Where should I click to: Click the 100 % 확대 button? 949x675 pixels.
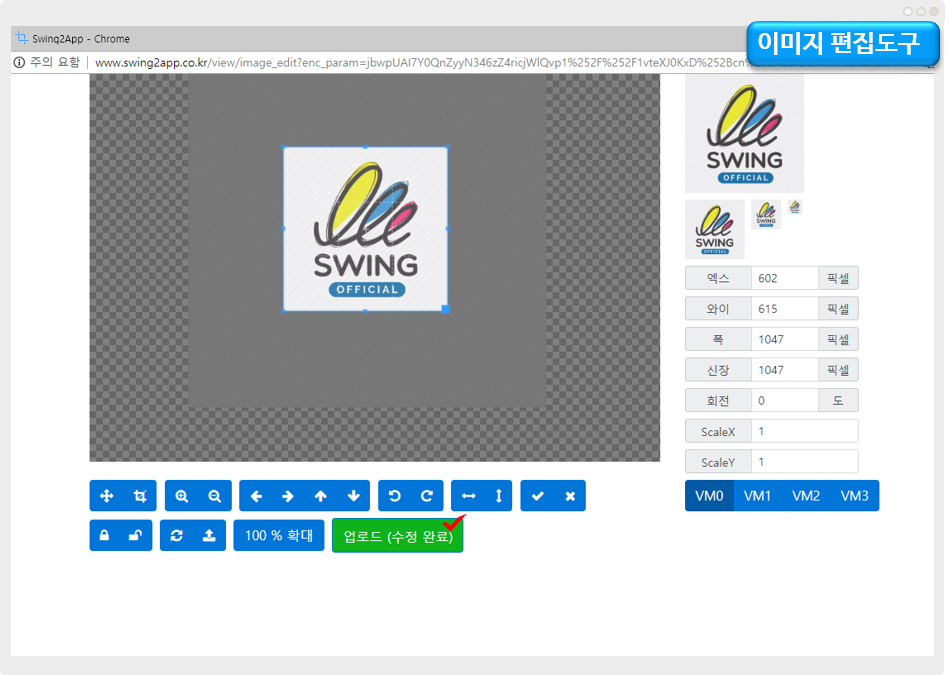279,535
